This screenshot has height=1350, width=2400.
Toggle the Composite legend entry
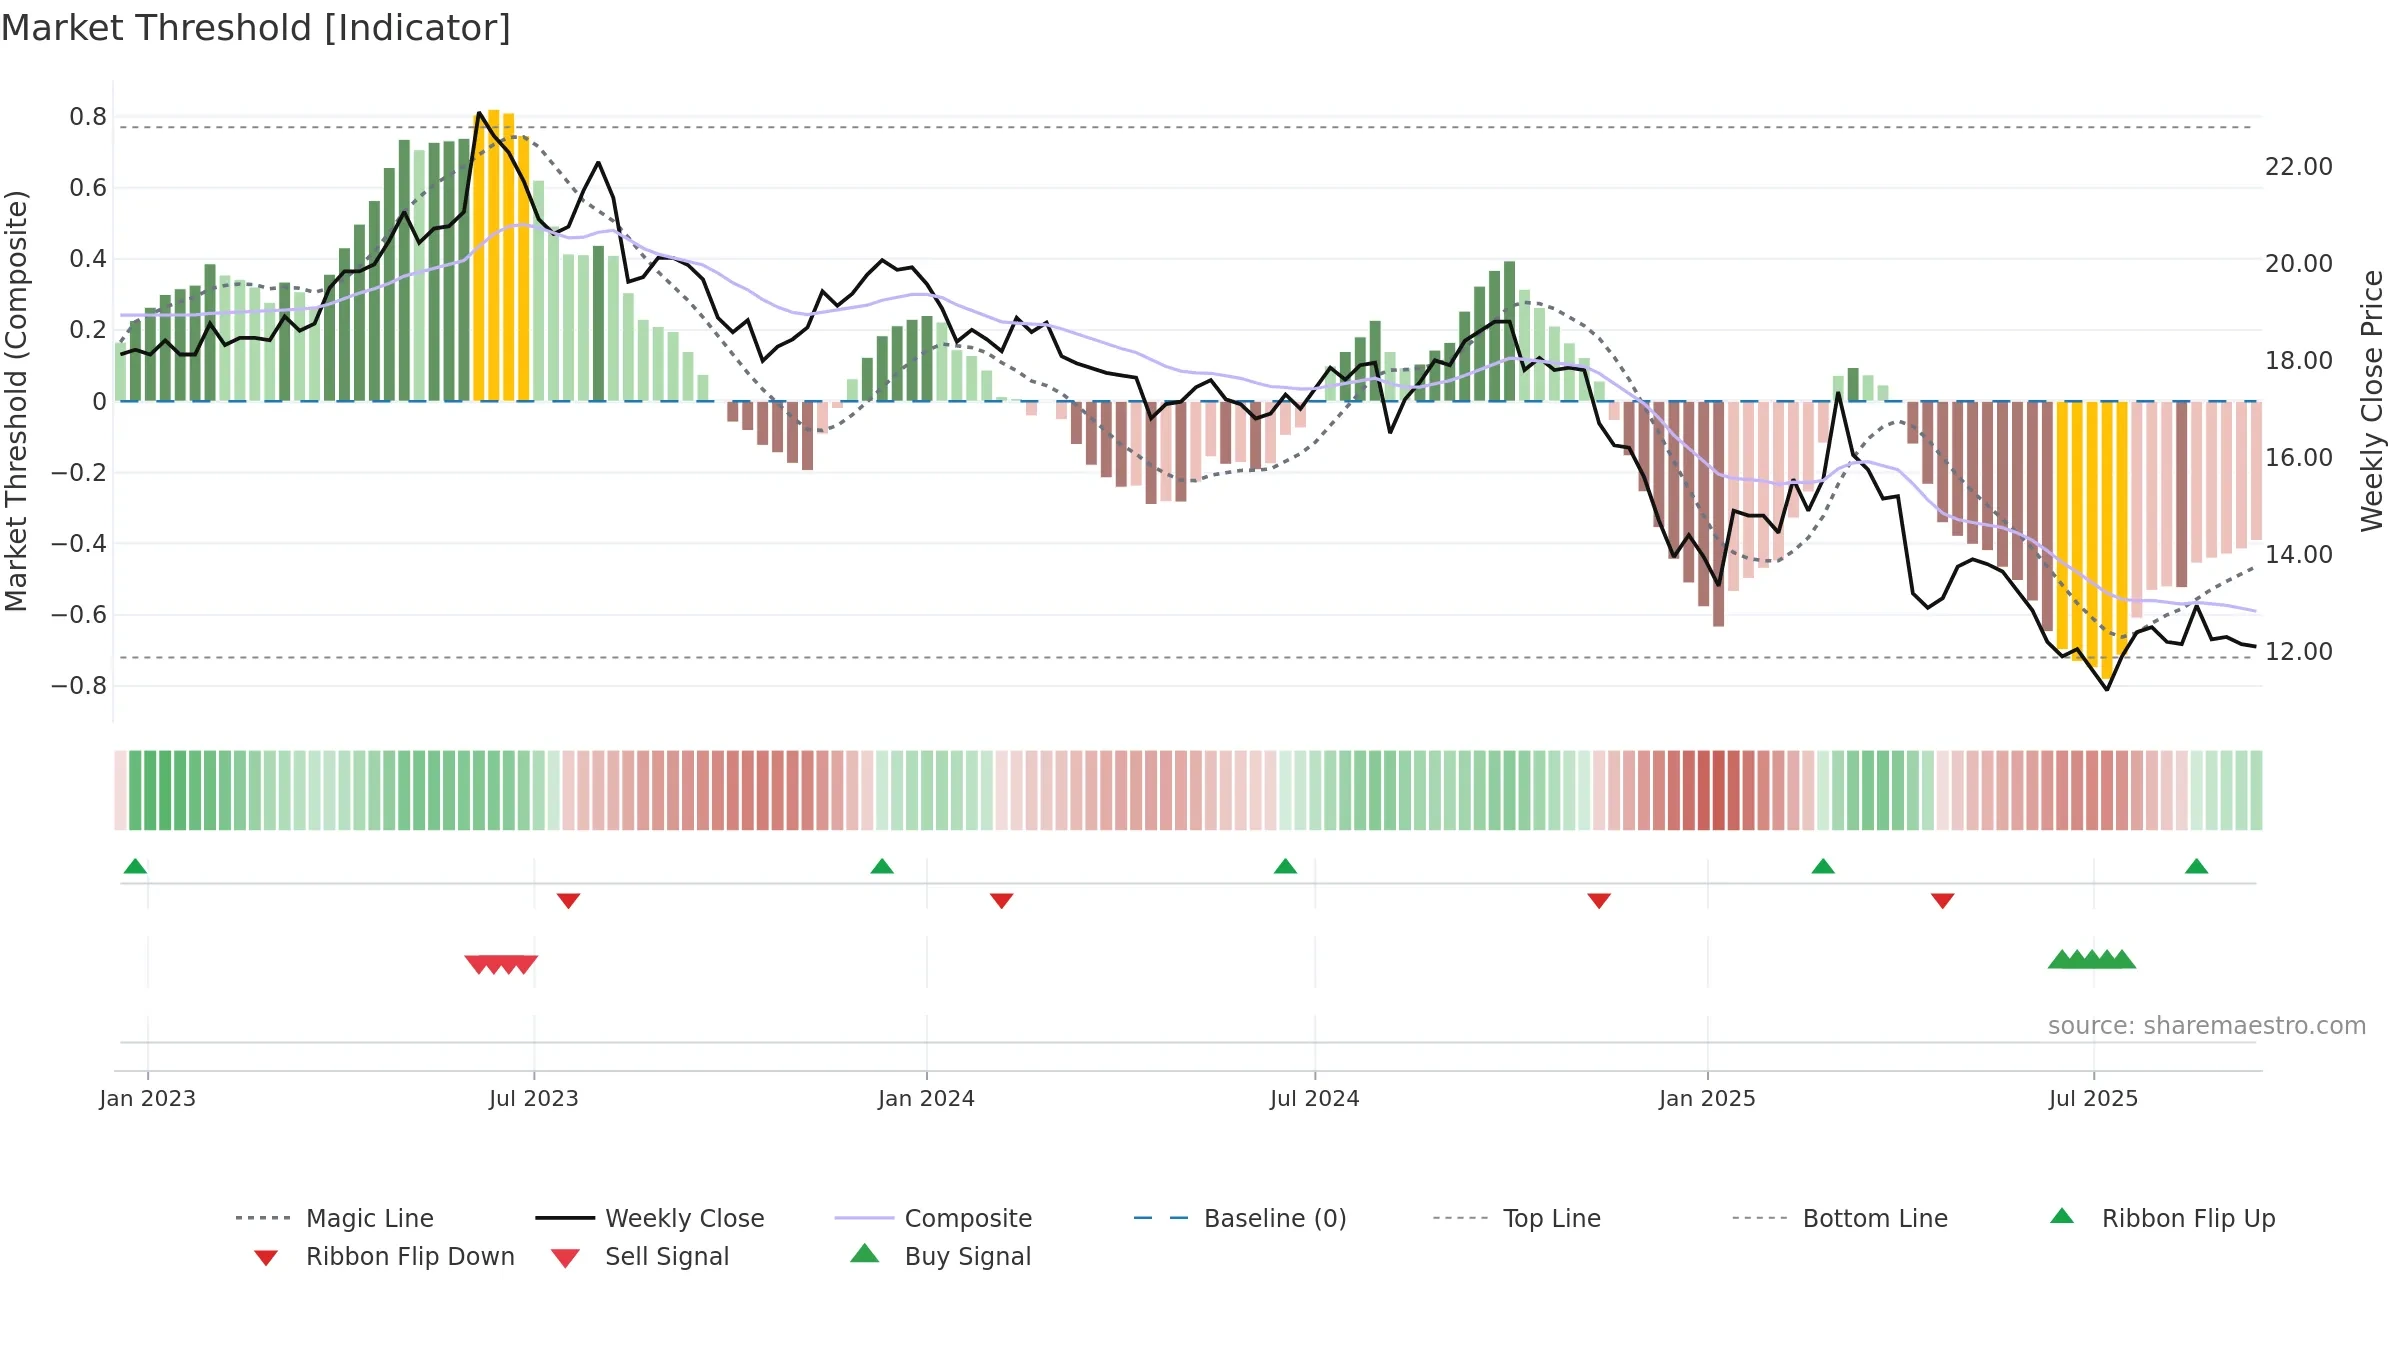click(x=933, y=1218)
